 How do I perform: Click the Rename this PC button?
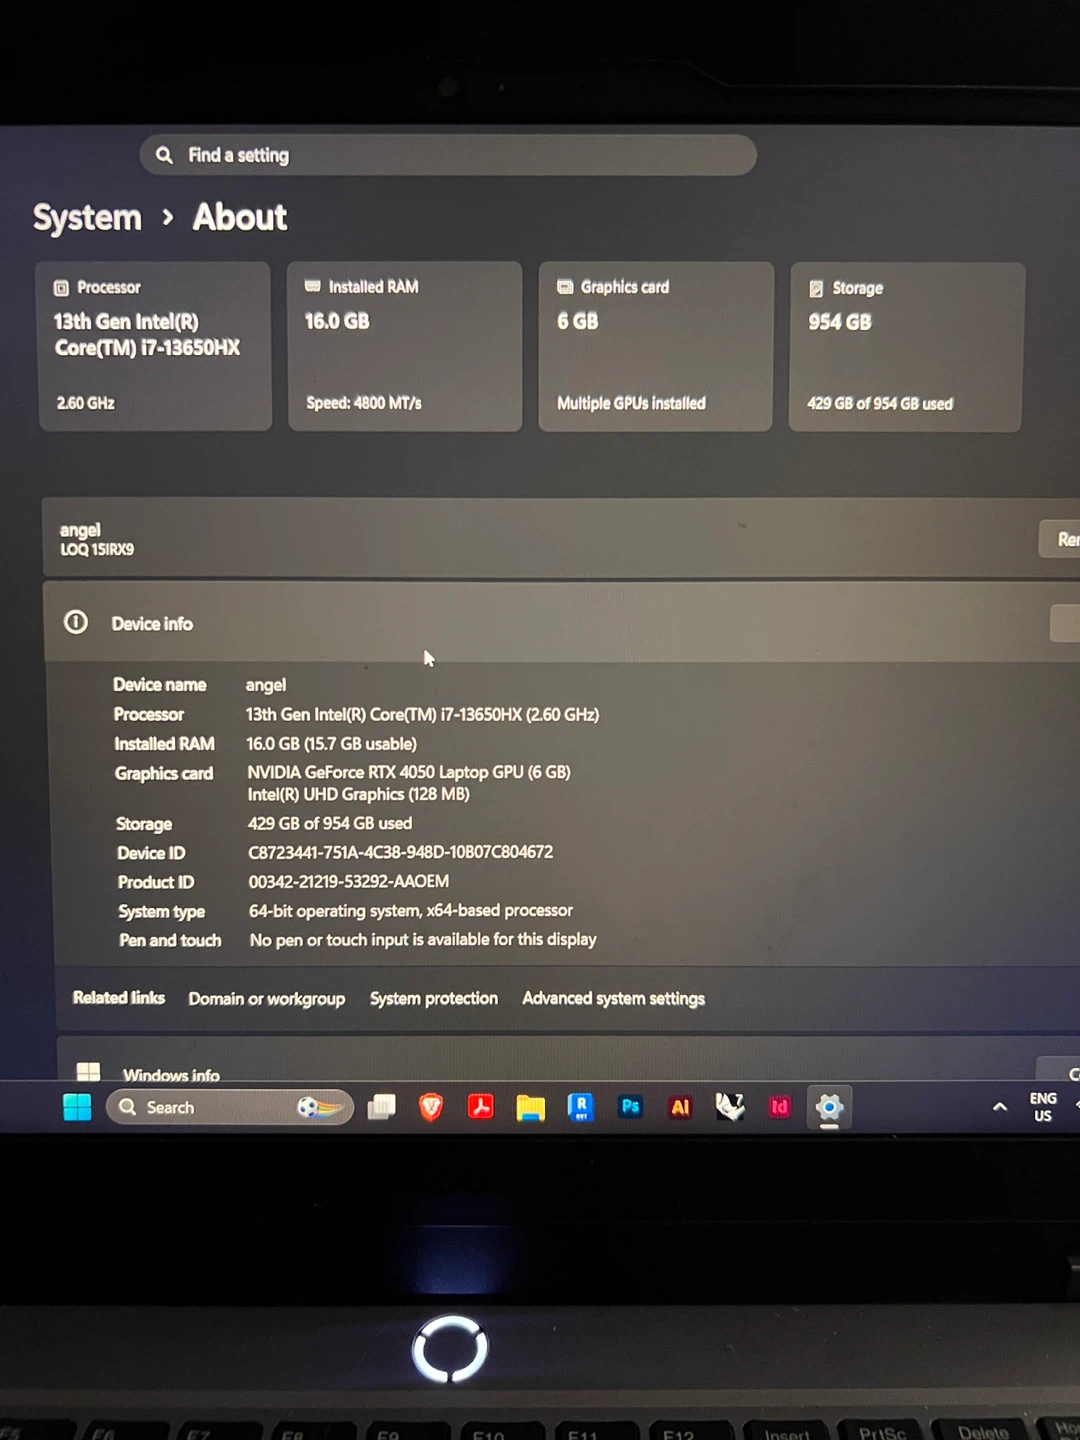coord(1060,539)
